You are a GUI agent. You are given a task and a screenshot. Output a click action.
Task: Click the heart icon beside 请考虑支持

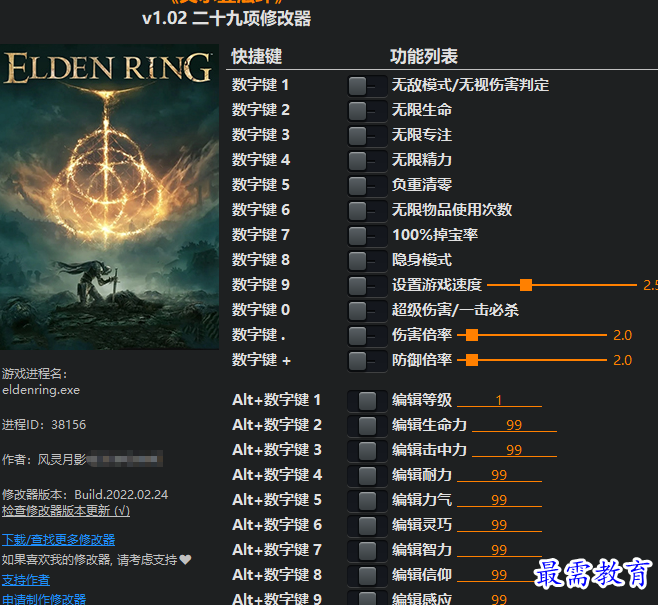(185, 559)
